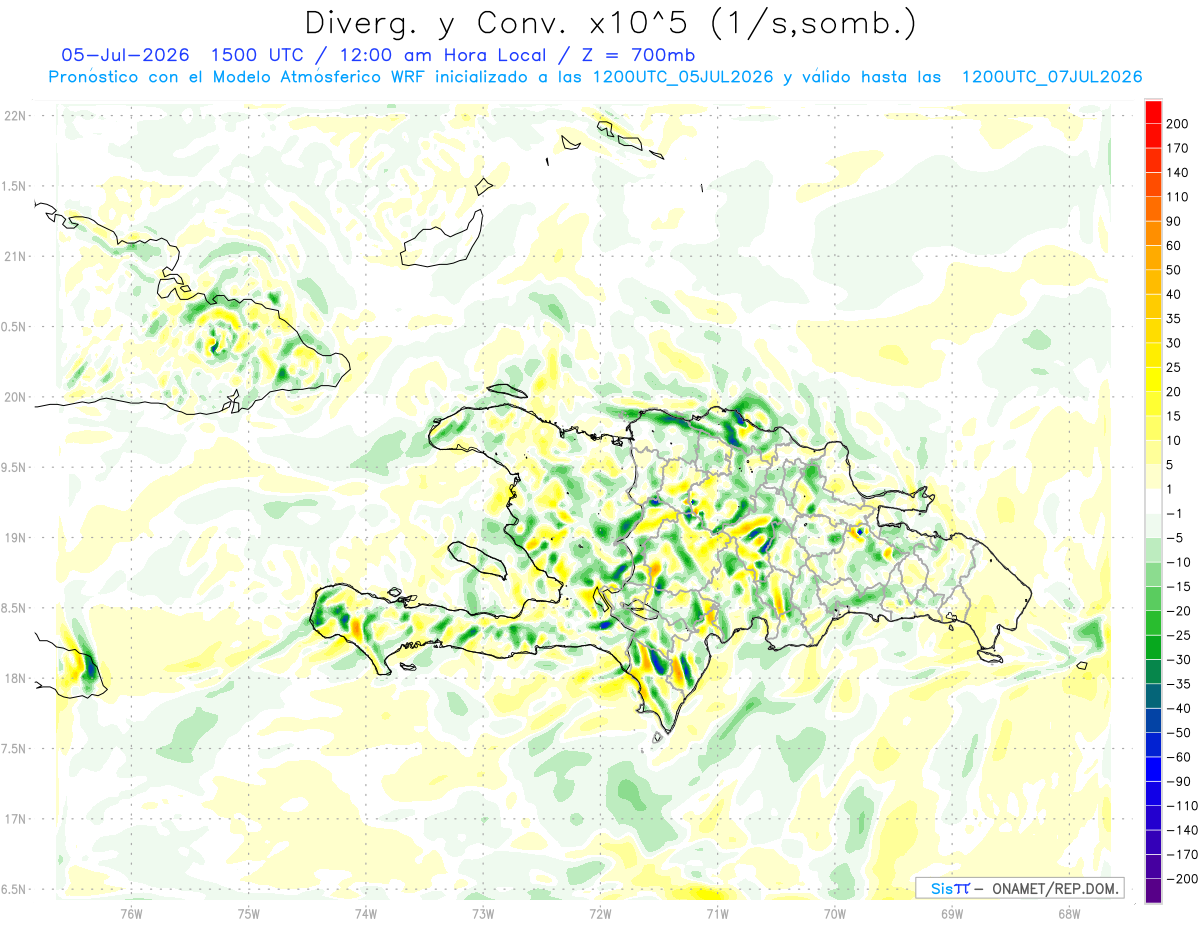Click the '200' value on the color scale
1200x927 pixels.
1177,124
